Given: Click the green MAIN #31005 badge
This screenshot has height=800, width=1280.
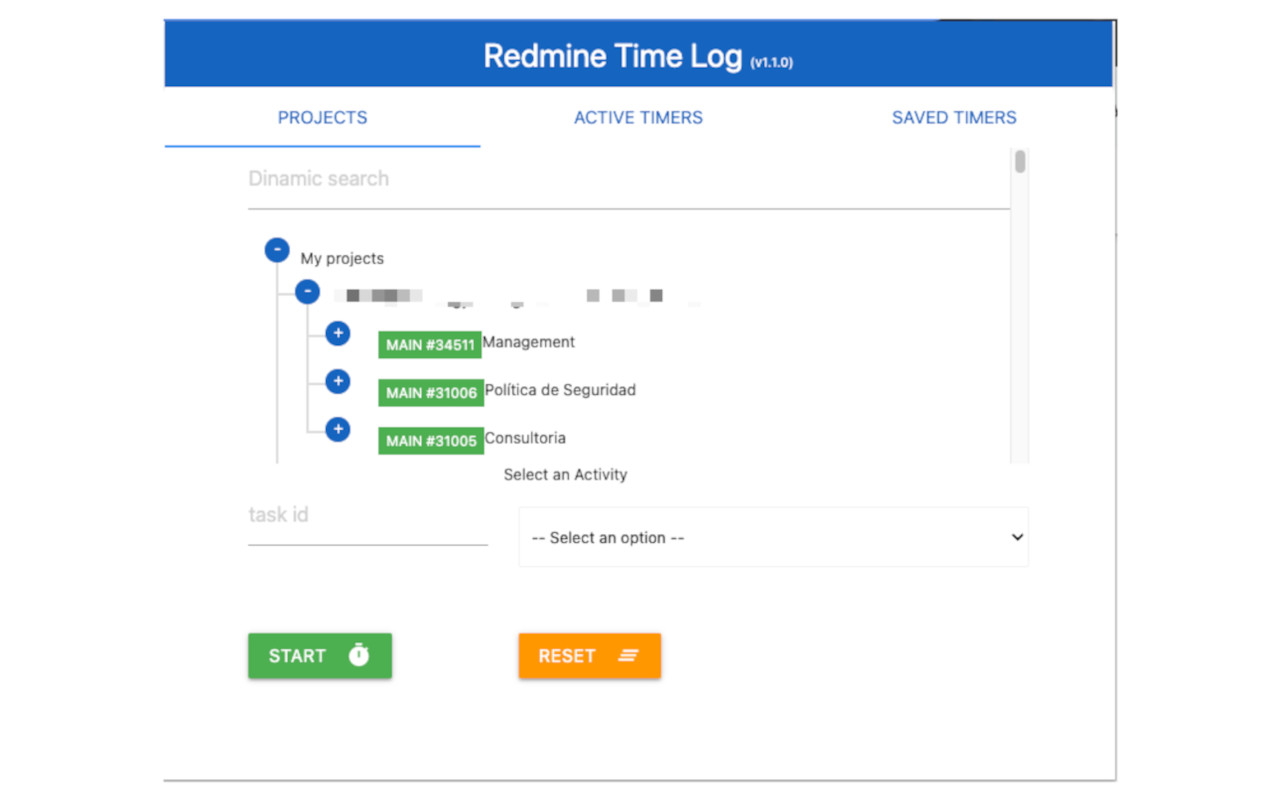Looking at the screenshot, I should [430, 441].
